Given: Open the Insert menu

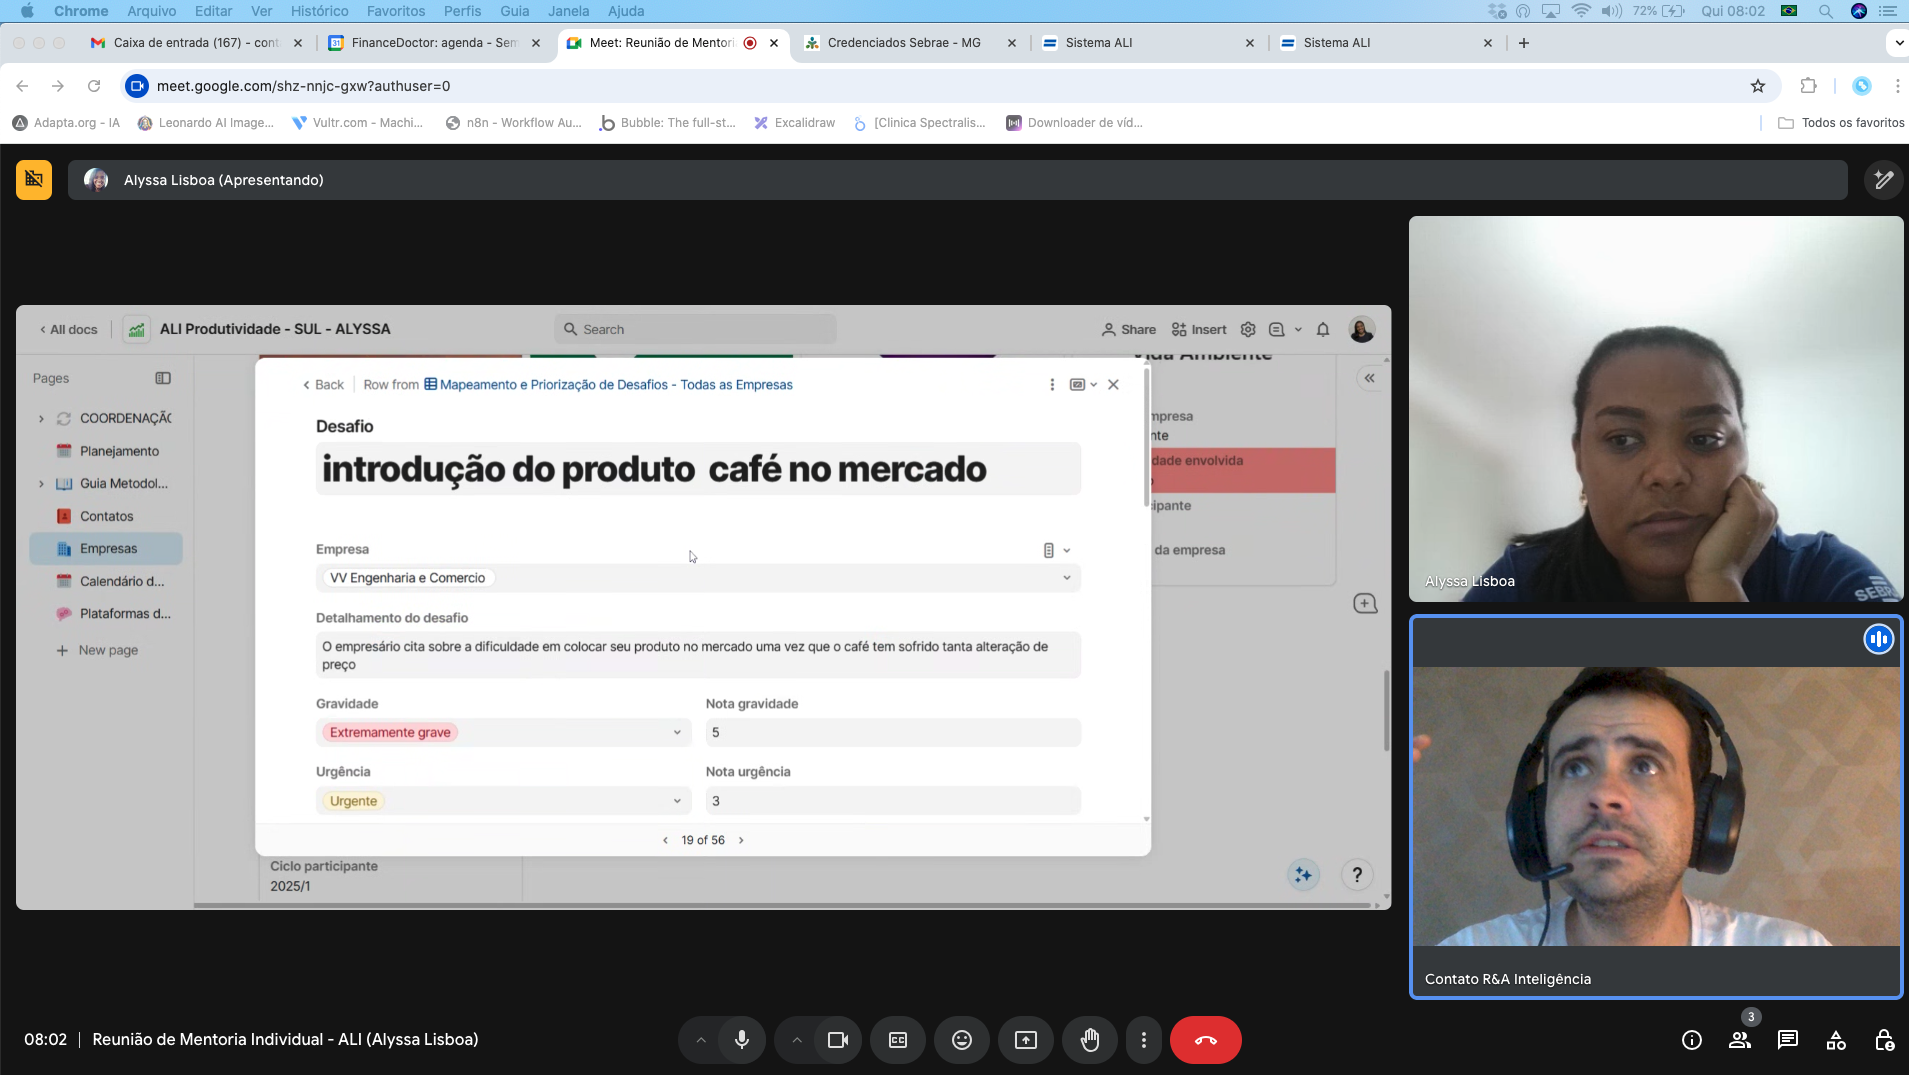Looking at the screenshot, I should [1199, 330].
